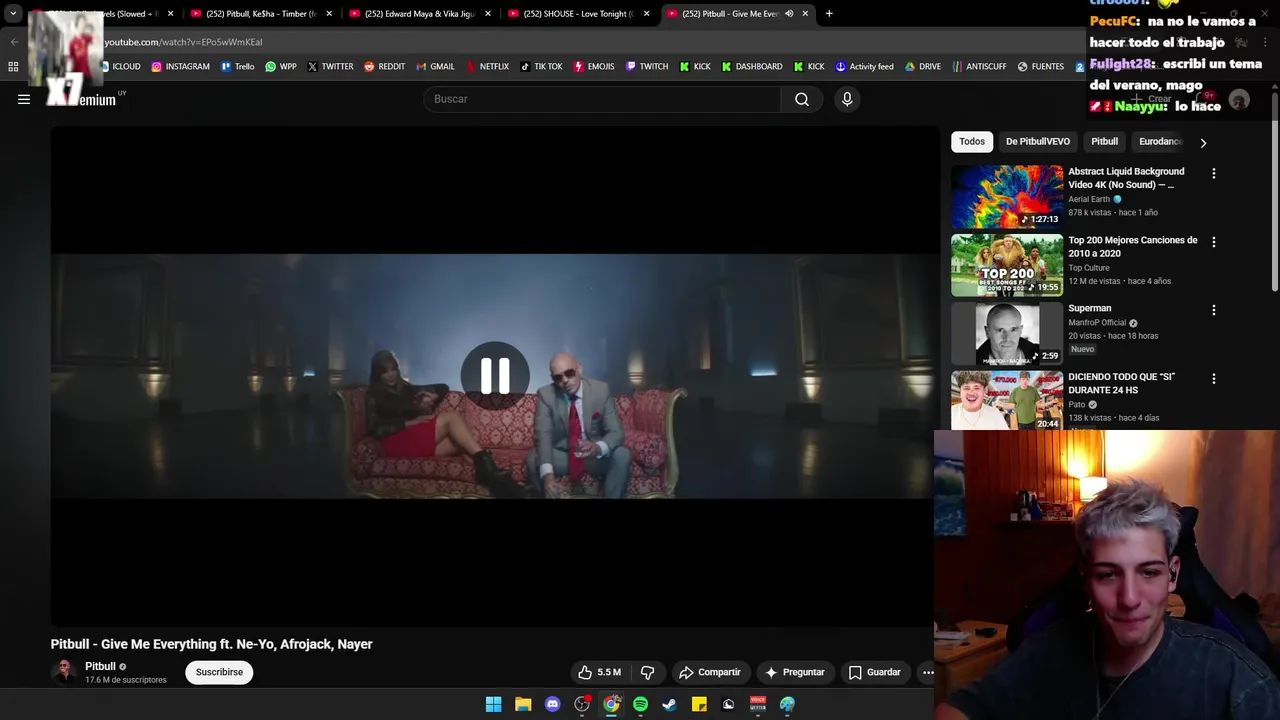Open a new browser tab with plus

829,14
